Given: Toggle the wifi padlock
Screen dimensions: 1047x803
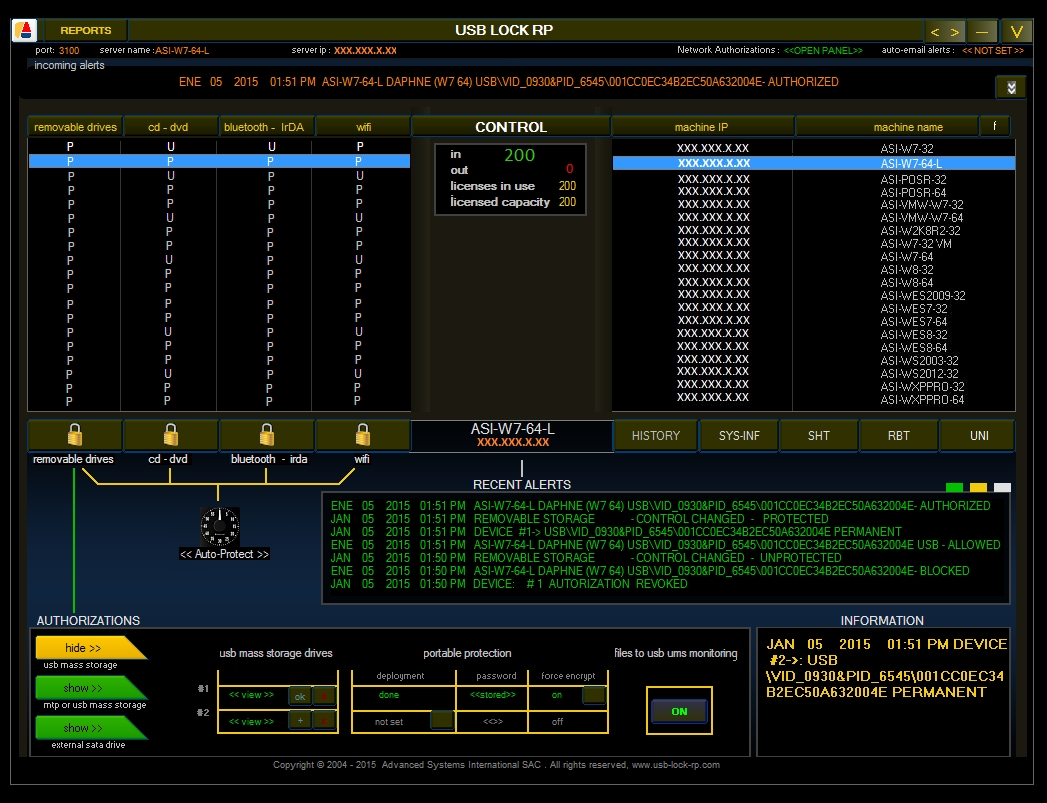Looking at the screenshot, I should pos(362,435).
